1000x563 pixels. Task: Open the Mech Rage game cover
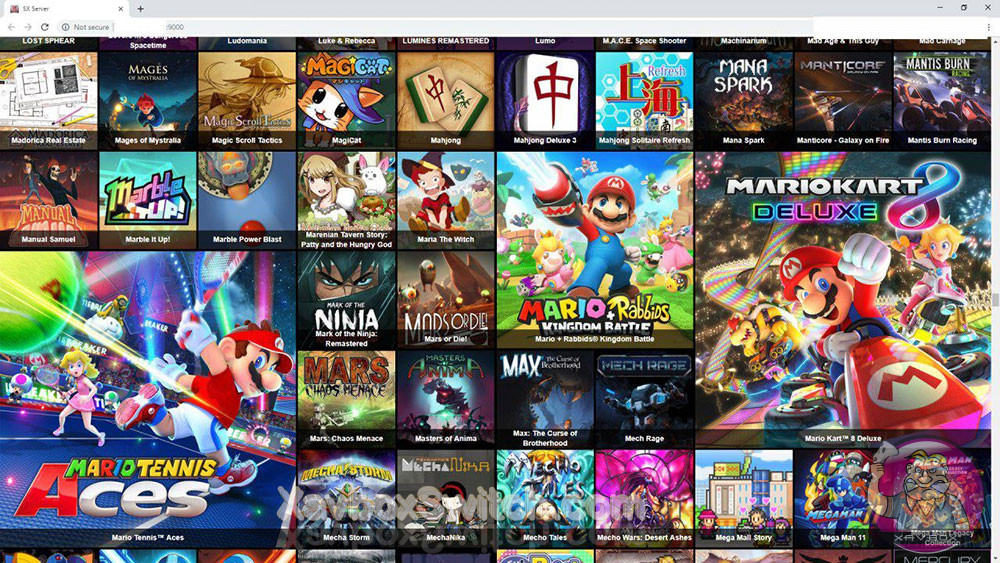click(644, 398)
